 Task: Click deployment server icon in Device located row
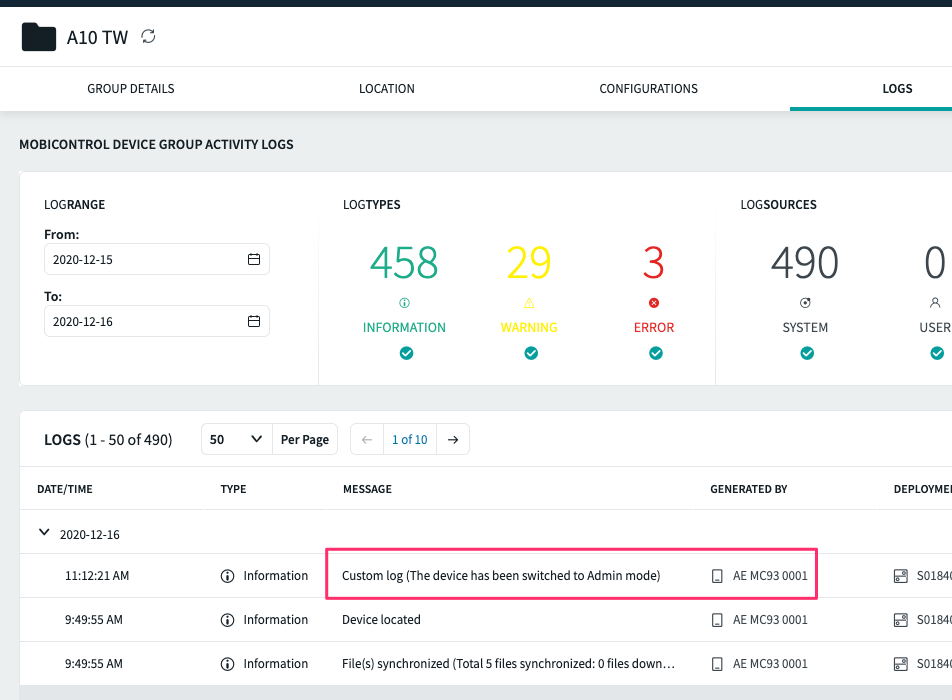point(901,620)
